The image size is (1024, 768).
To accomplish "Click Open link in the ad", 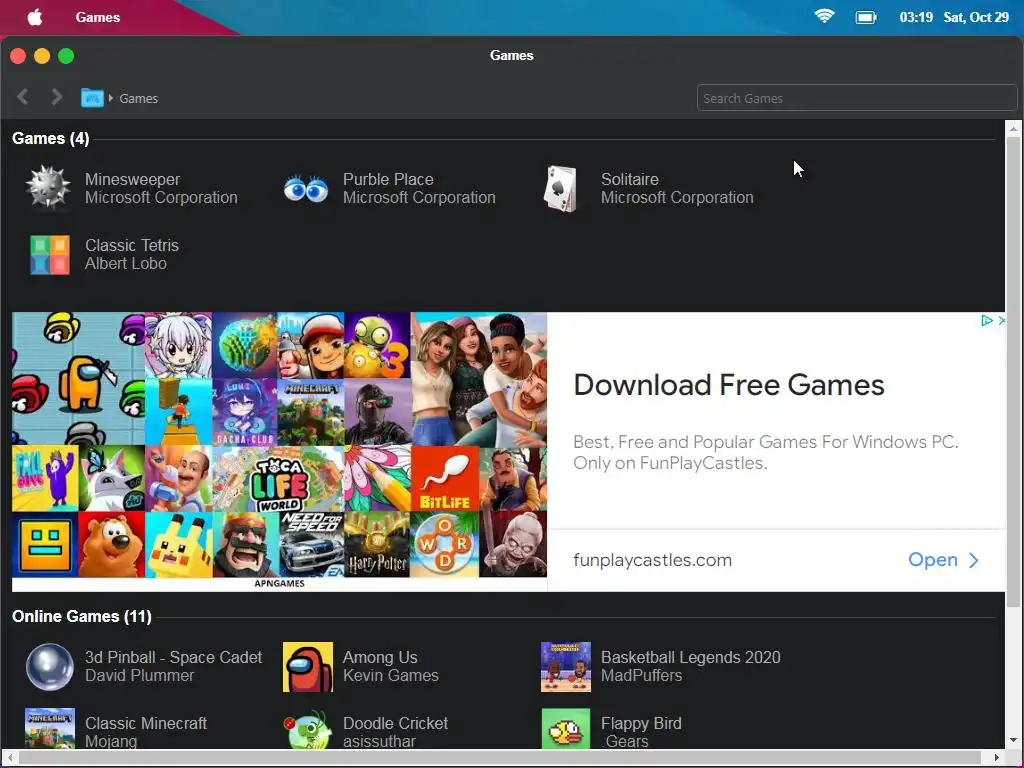I will (x=943, y=560).
